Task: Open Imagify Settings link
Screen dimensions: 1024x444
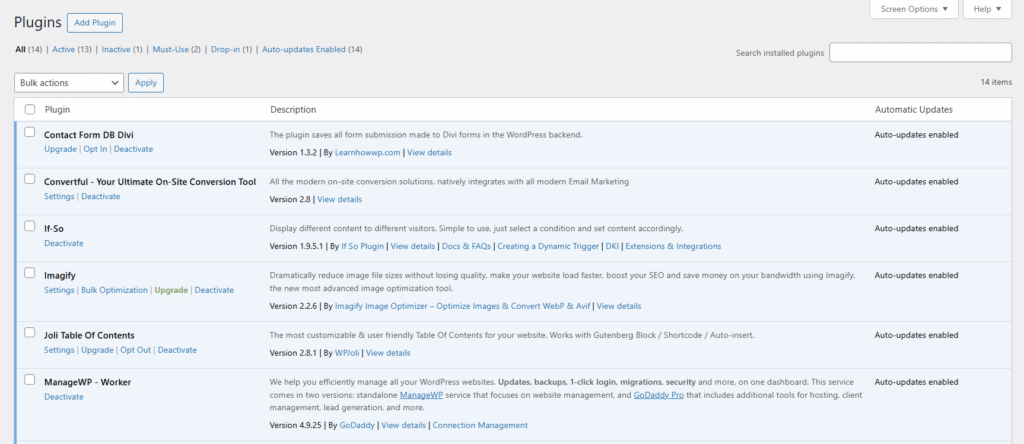Action: pos(59,290)
